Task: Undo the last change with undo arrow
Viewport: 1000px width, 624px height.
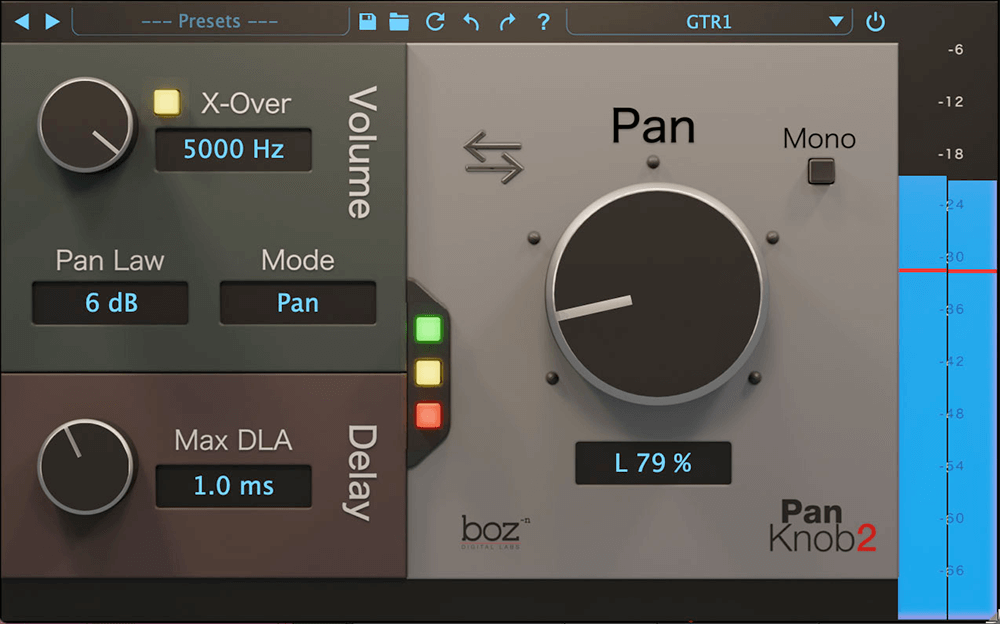Action: click(471, 21)
